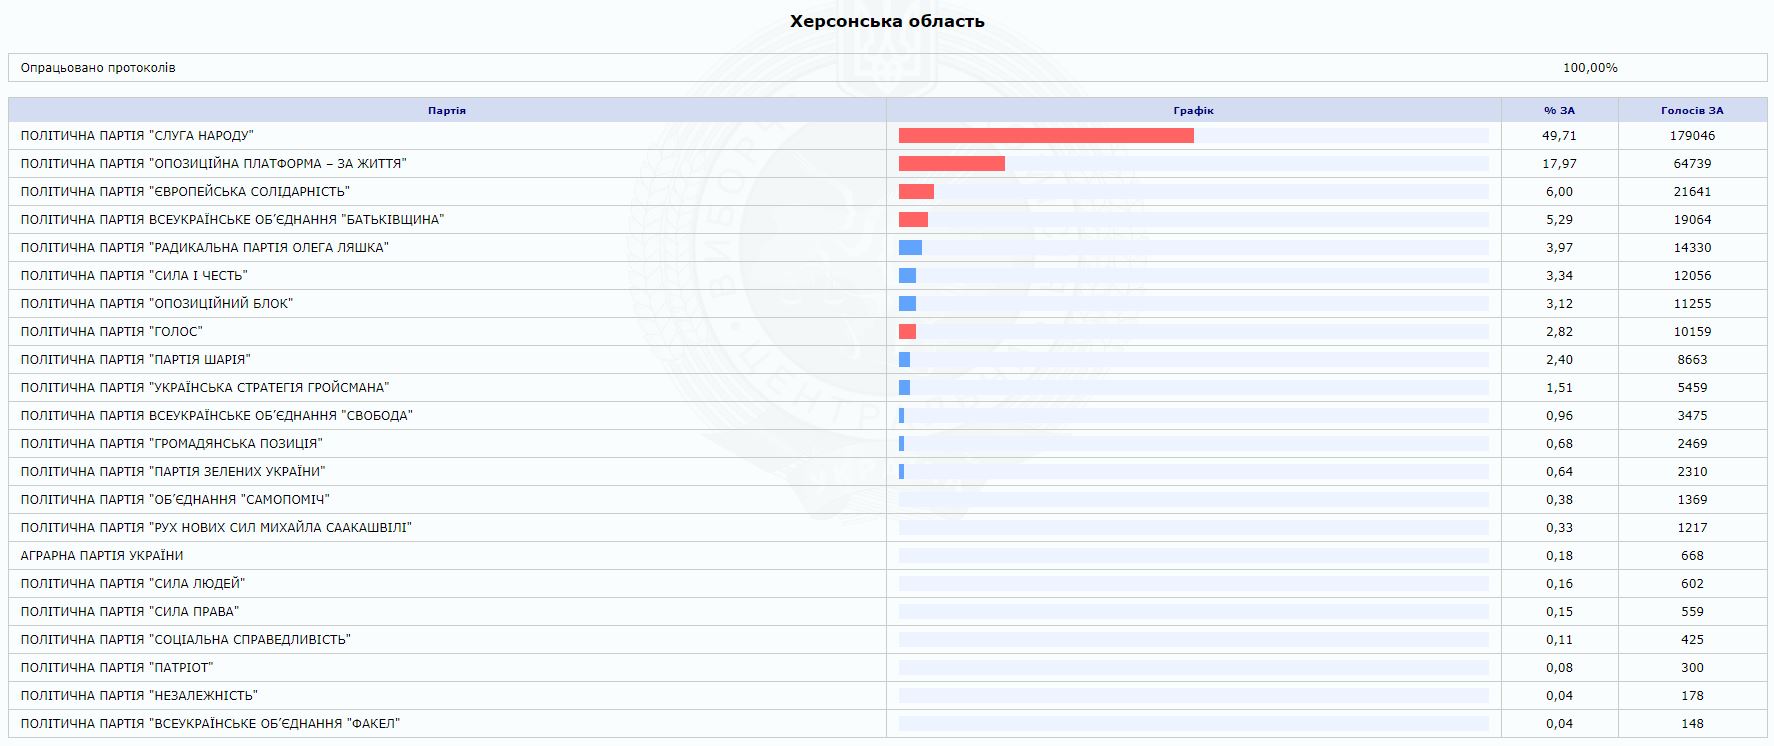This screenshot has height=746, width=1774.
Task: Select 'УКРАЇНСЬКА СТРАТЕГІЯ ГРОЙСМАНА' party name
Action: coord(204,388)
